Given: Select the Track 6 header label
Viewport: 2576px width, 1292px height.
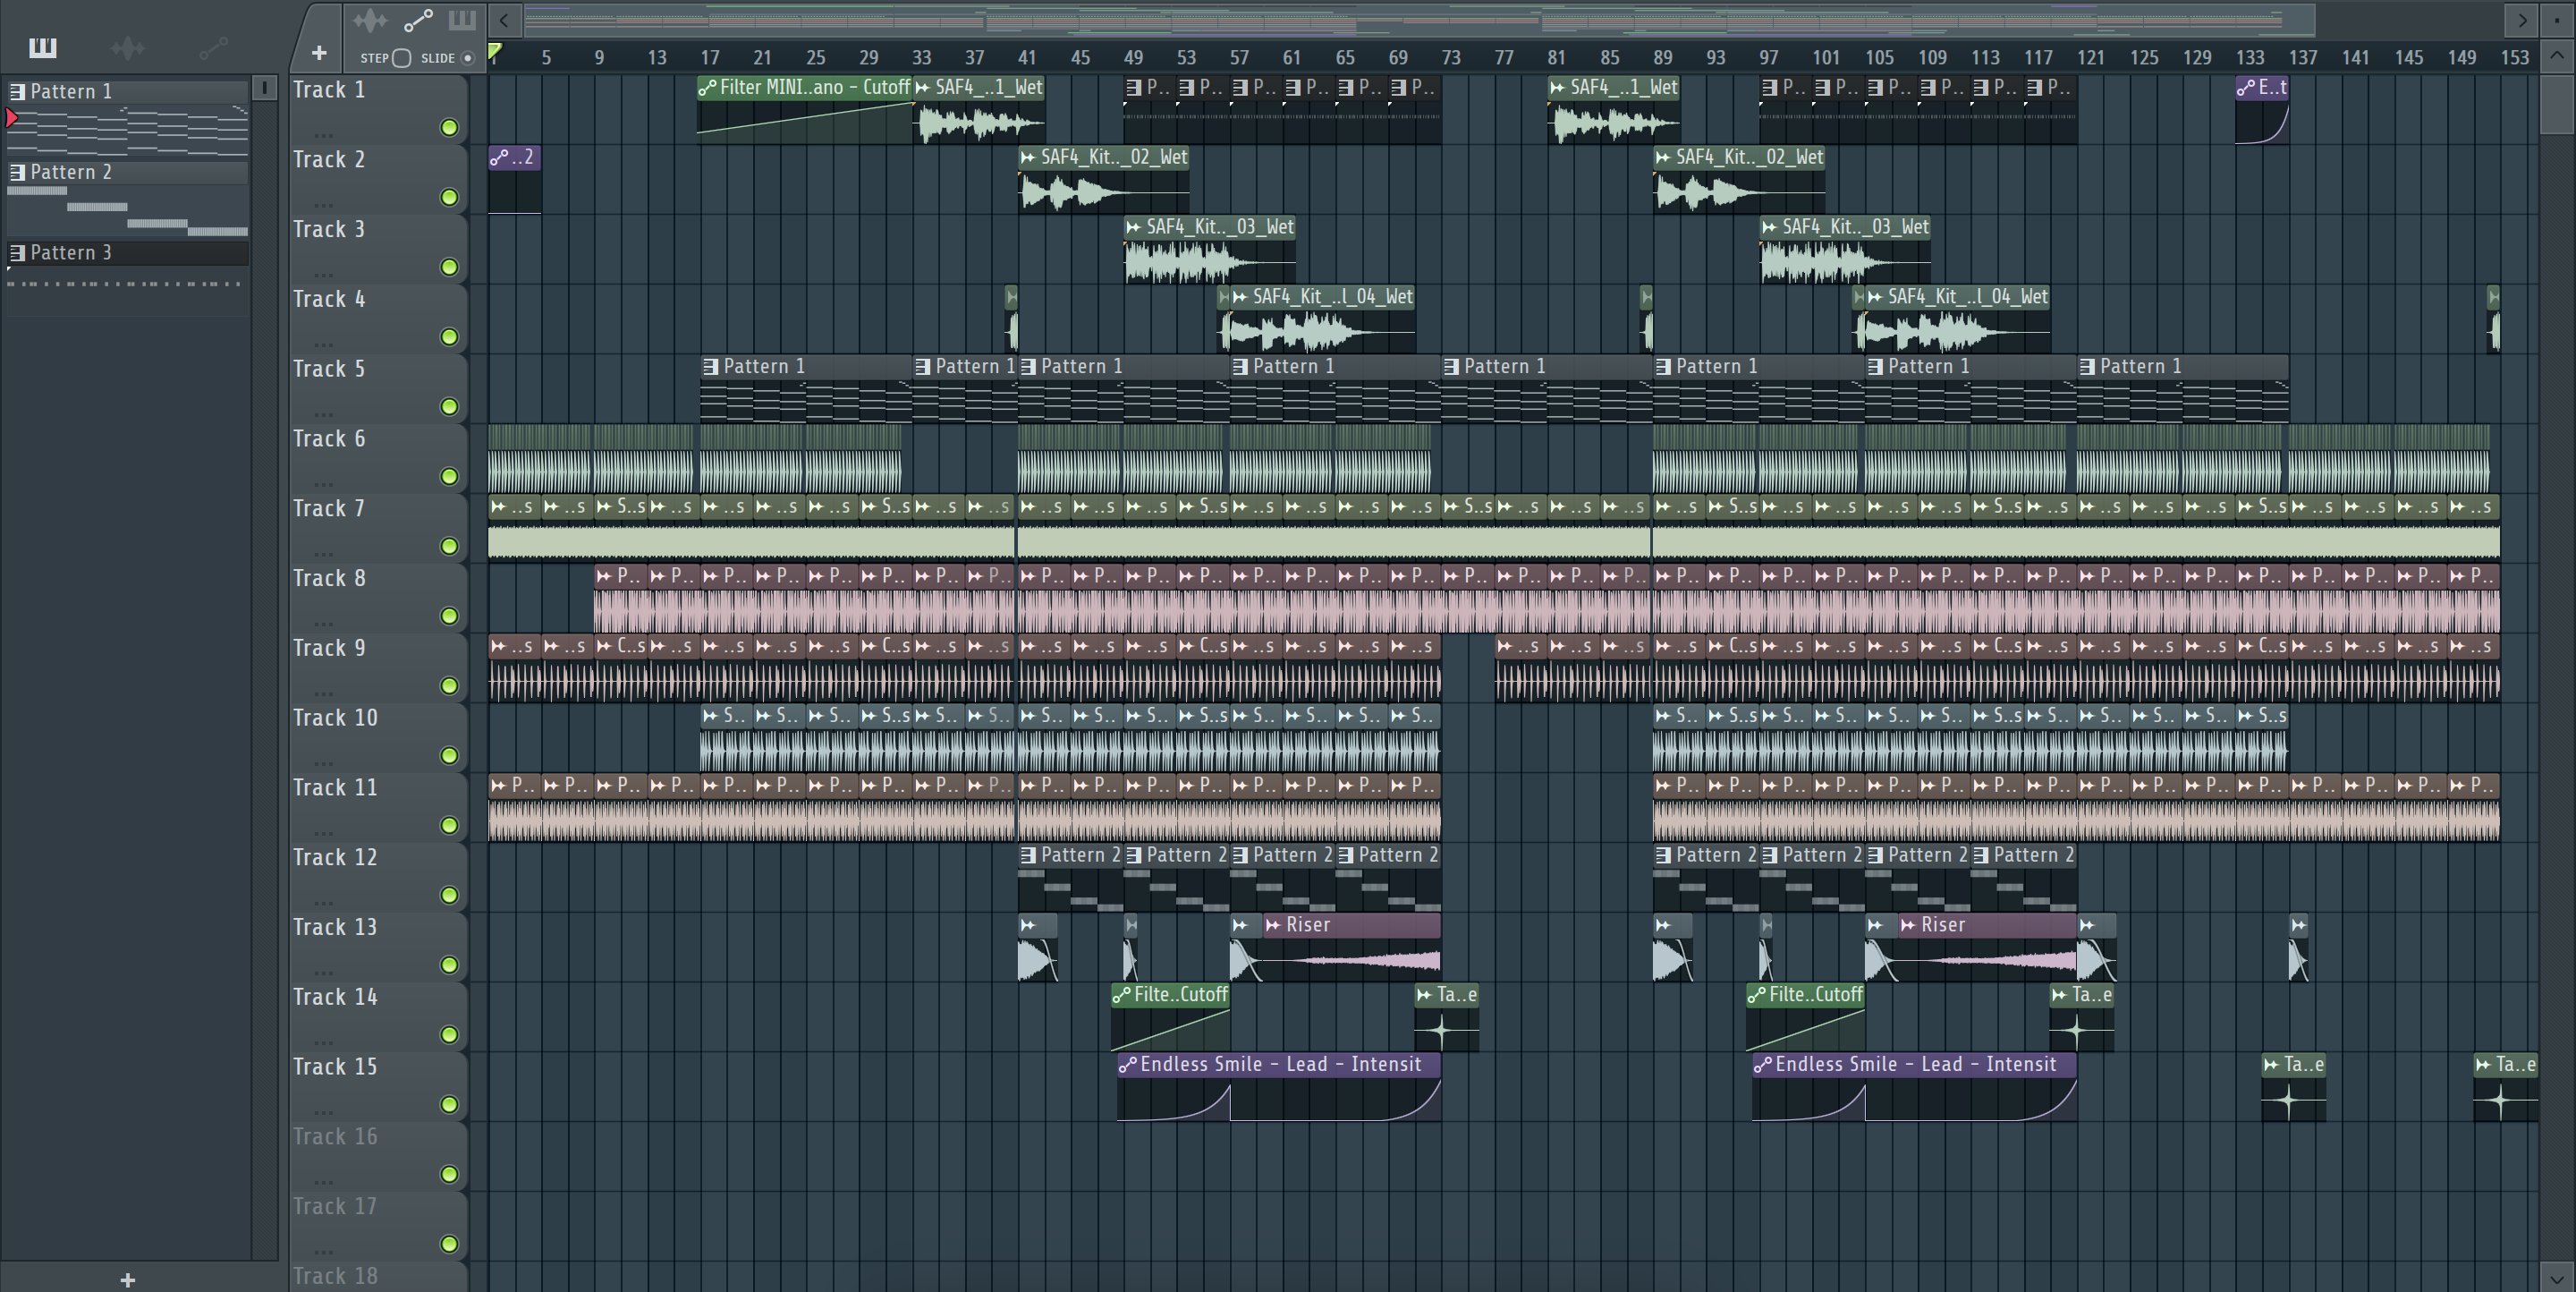Looking at the screenshot, I should [329, 439].
